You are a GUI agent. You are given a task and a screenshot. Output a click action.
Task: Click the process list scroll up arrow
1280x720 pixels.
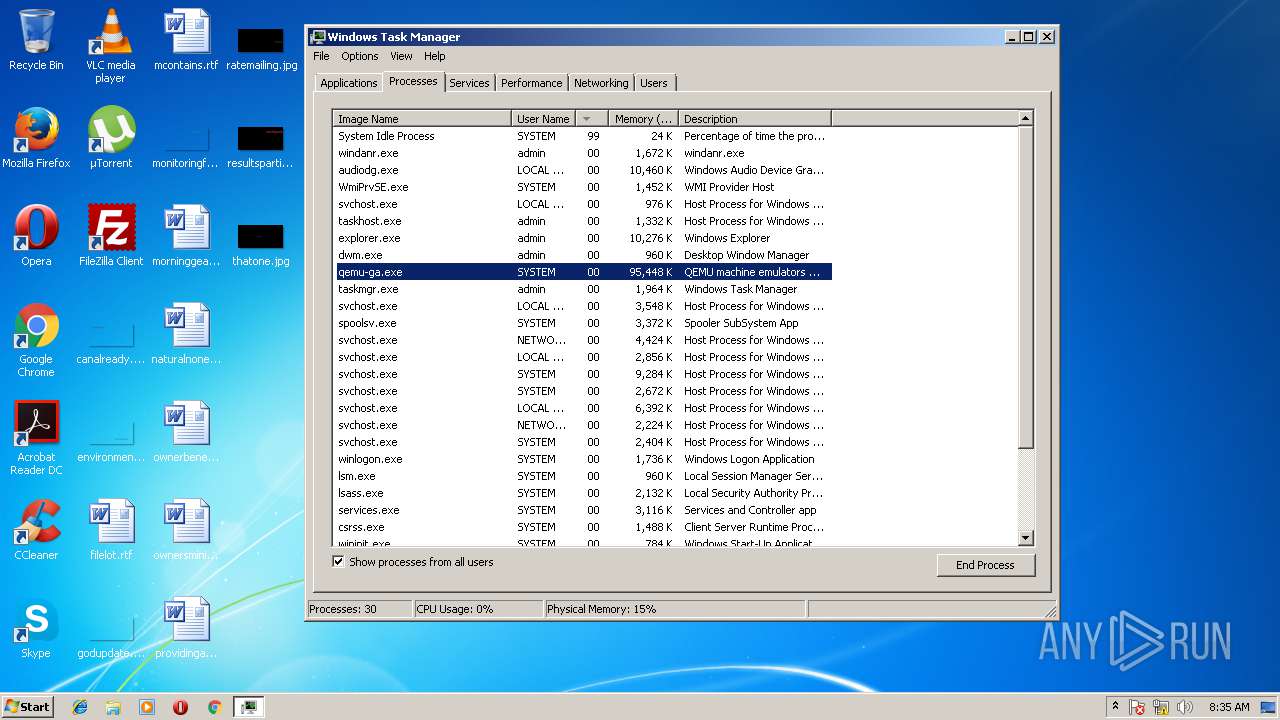pyautogui.click(x=1025, y=118)
